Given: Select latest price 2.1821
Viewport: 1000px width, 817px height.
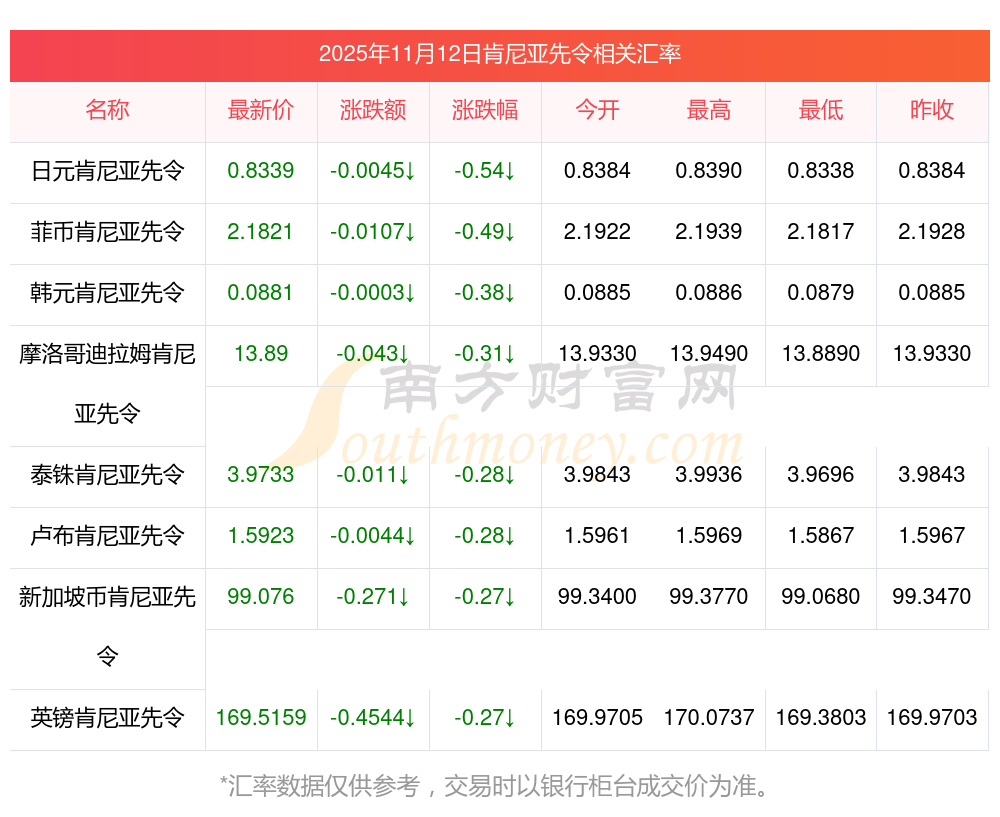Looking at the screenshot, I should click(x=261, y=232).
